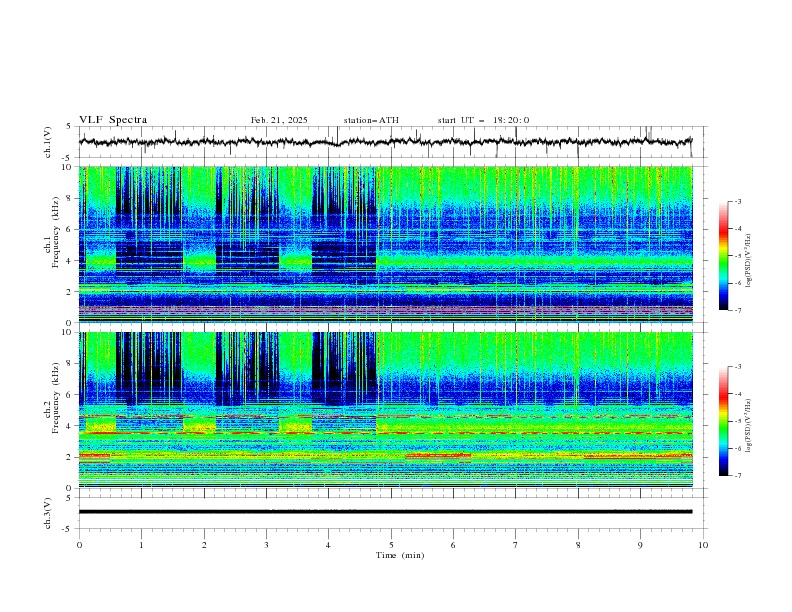This screenshot has width=792, height=612.
Task: Click the 'station=ATH' label
Action: coord(371,120)
